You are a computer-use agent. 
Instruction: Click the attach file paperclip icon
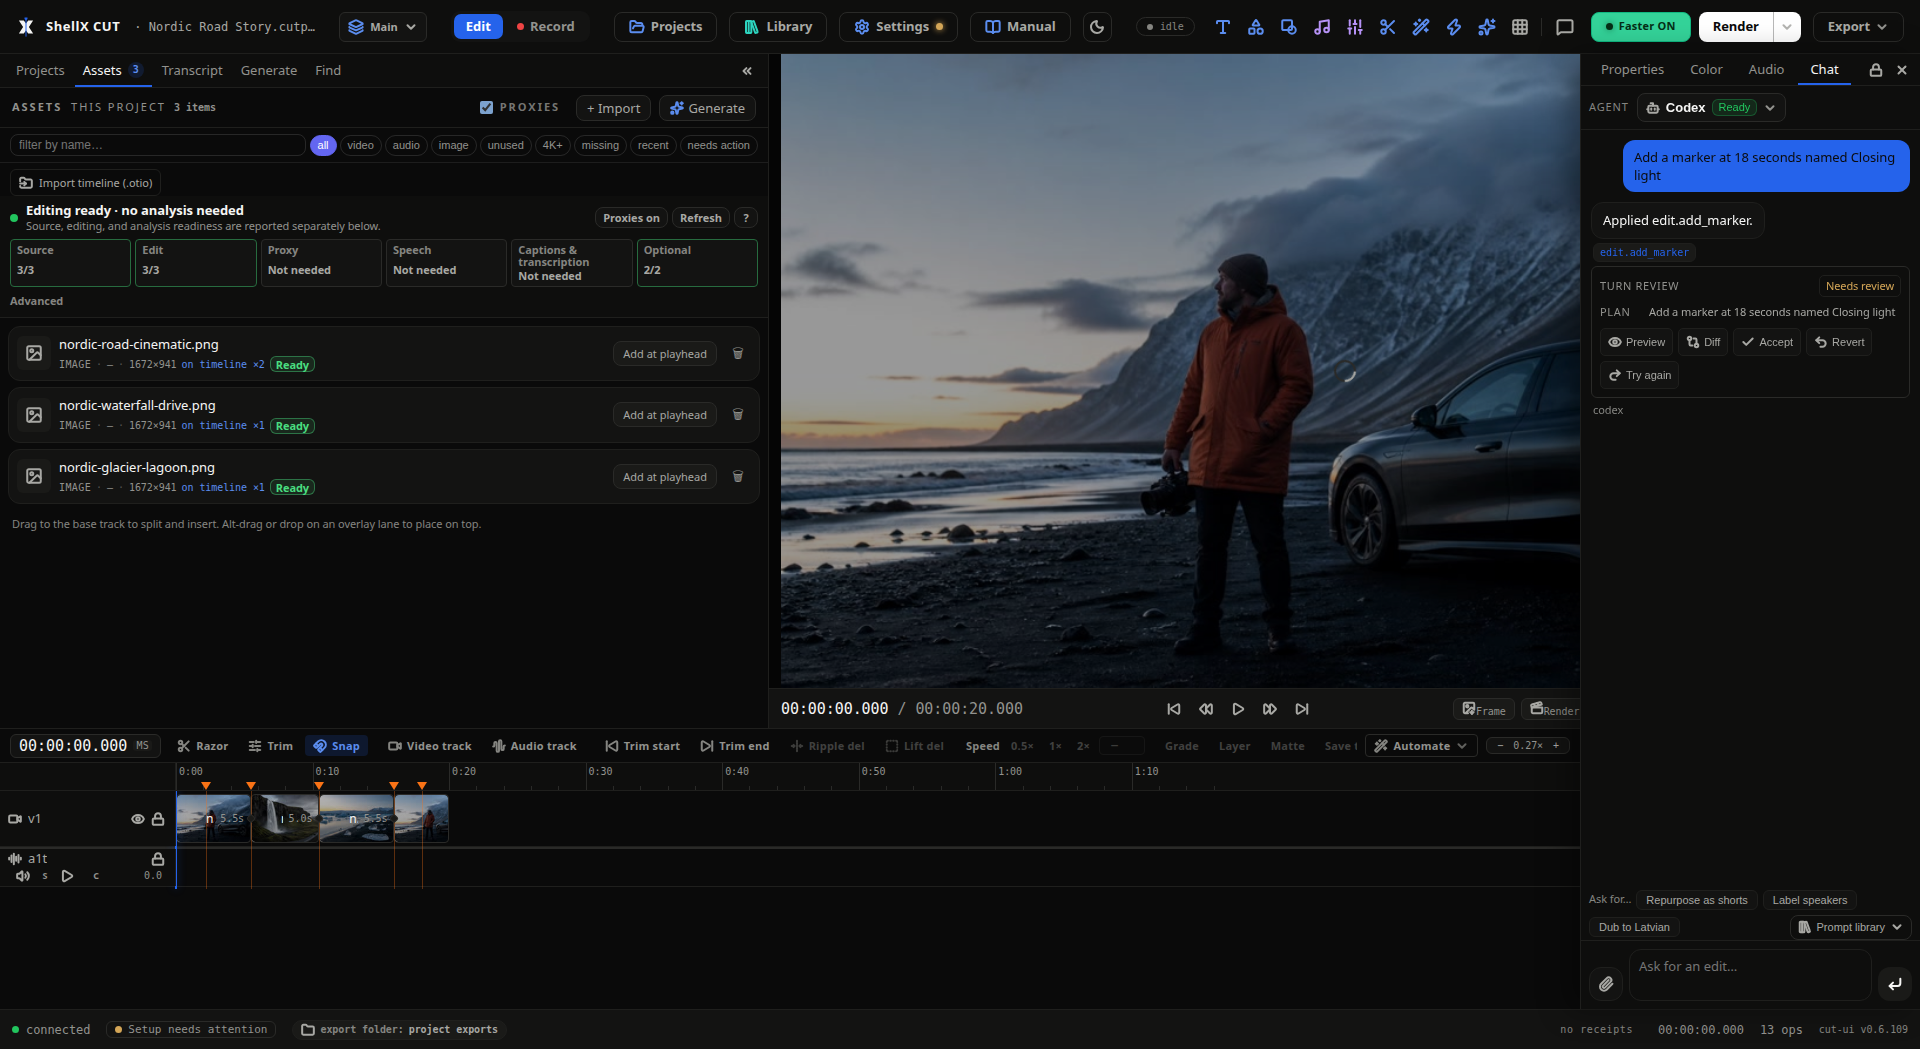(1606, 984)
